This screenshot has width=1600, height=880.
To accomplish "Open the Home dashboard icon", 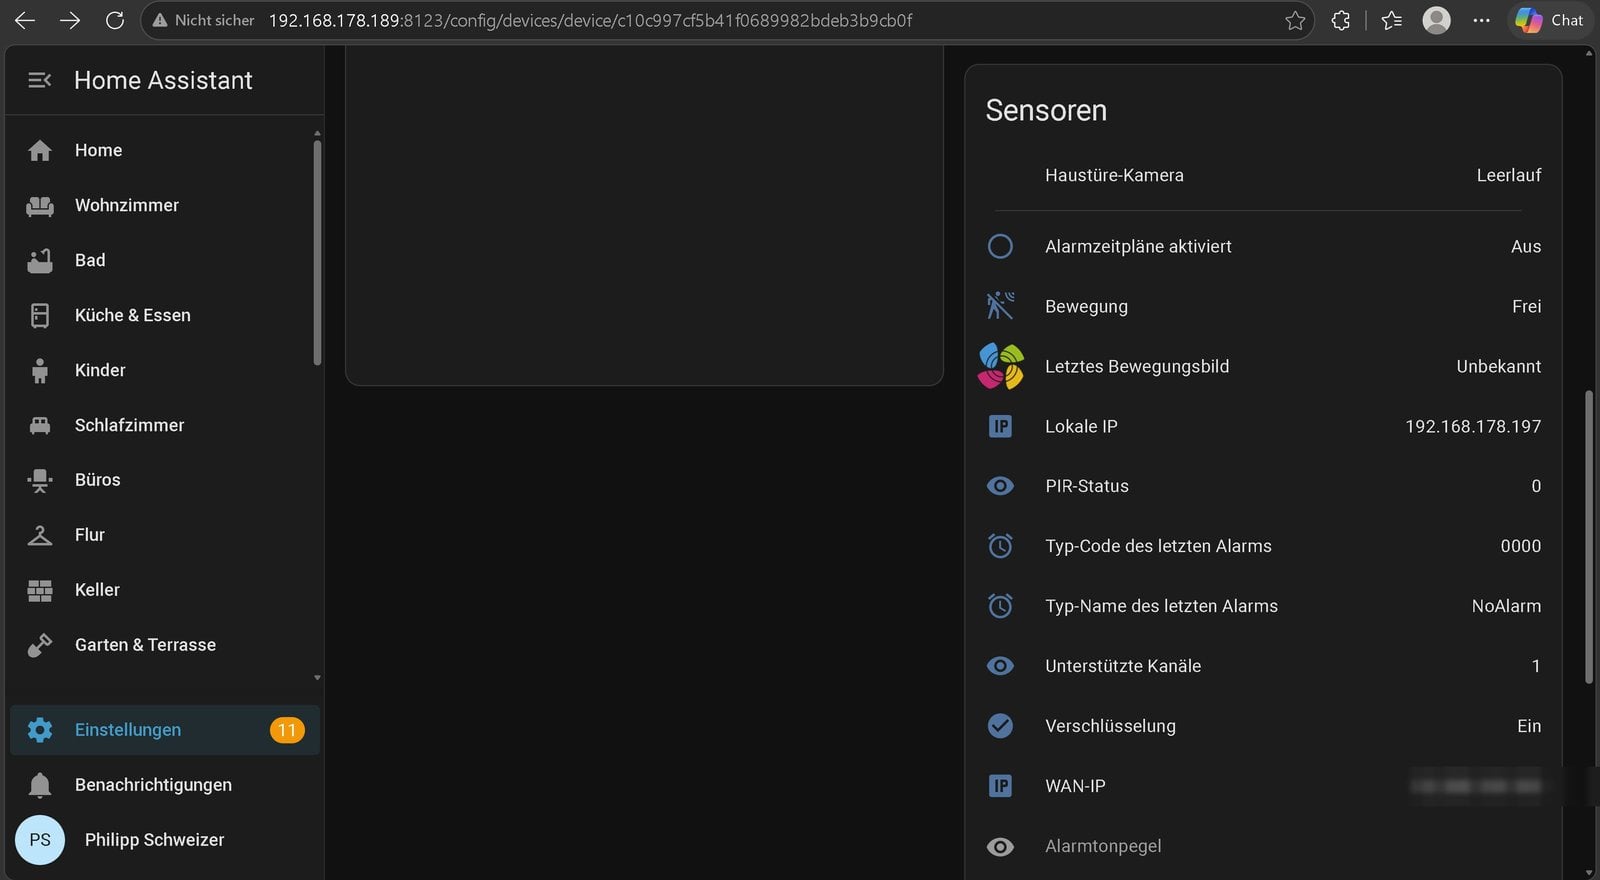I will [x=40, y=150].
